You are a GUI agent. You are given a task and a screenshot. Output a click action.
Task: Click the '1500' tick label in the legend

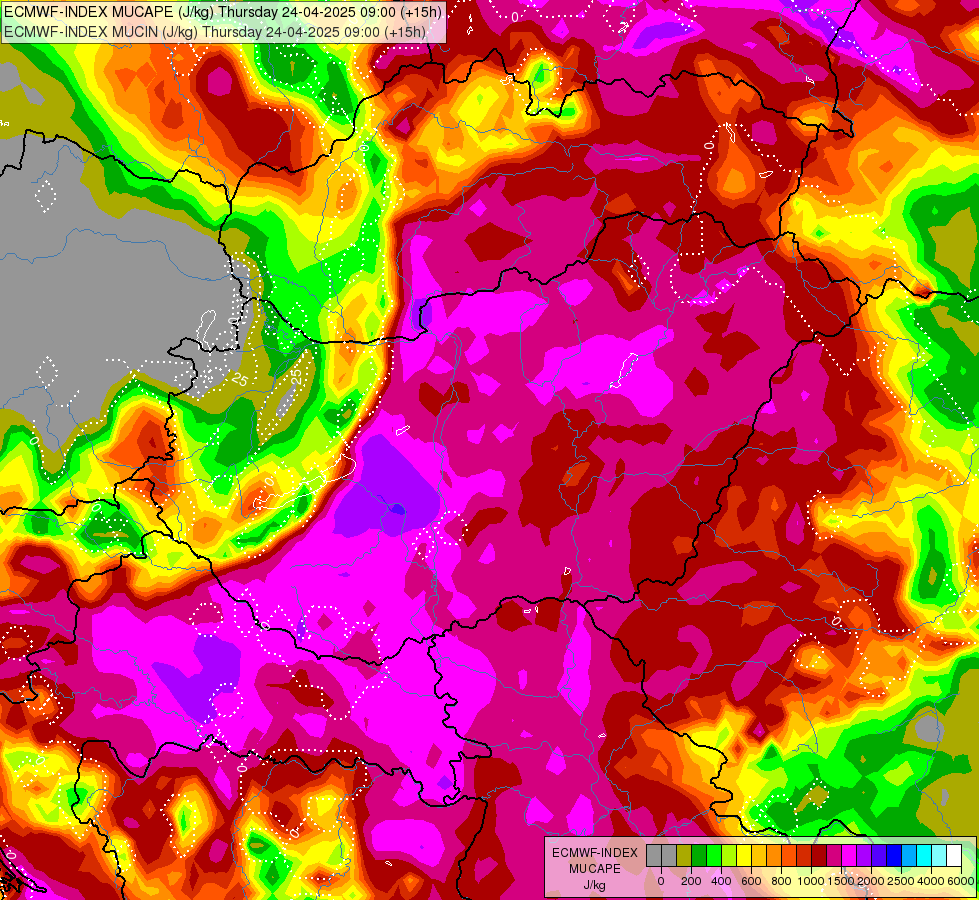(x=841, y=881)
